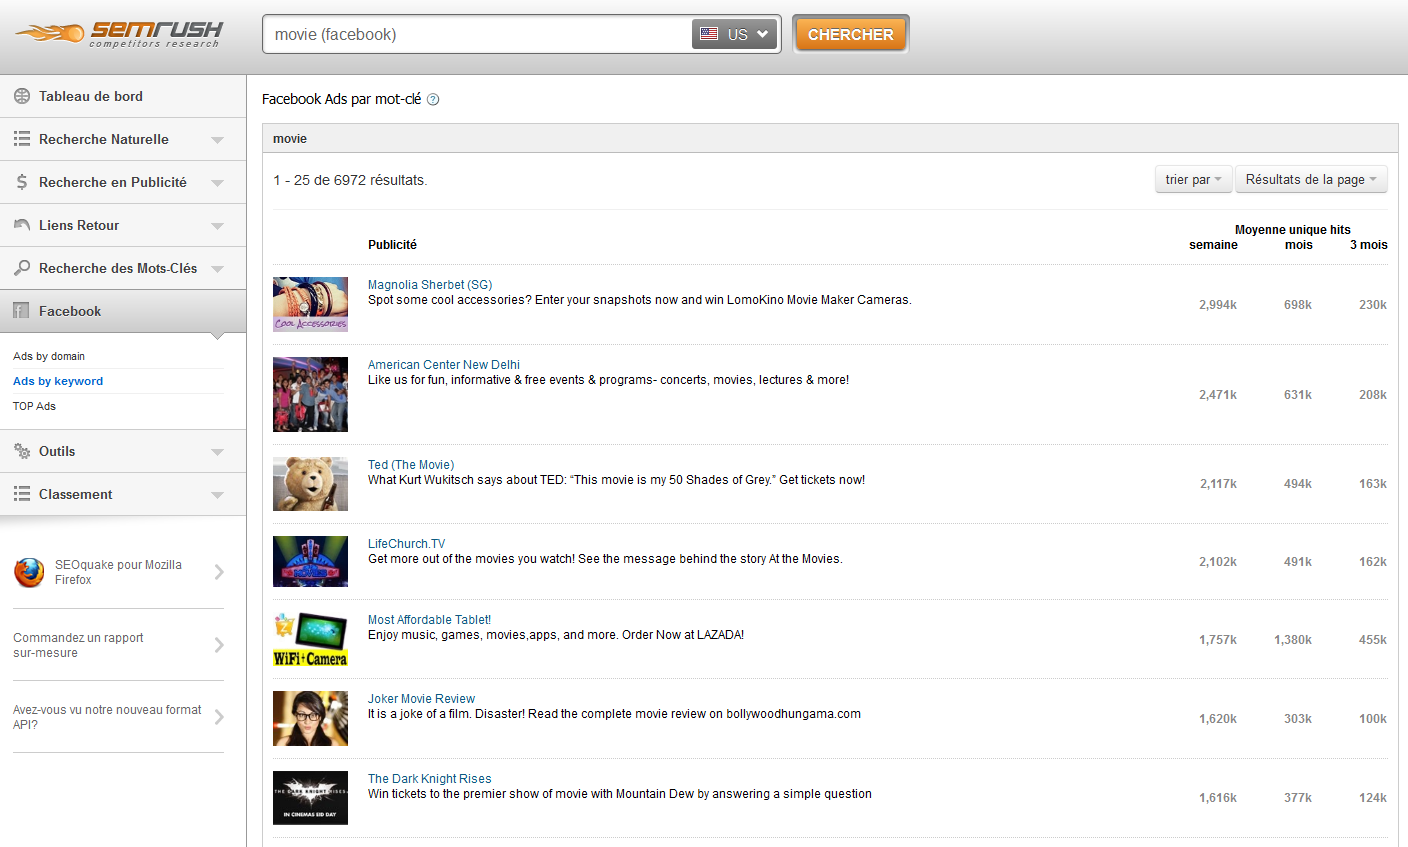Click the arrow beside the SEOquake link
1408x847 pixels.
coord(219,572)
